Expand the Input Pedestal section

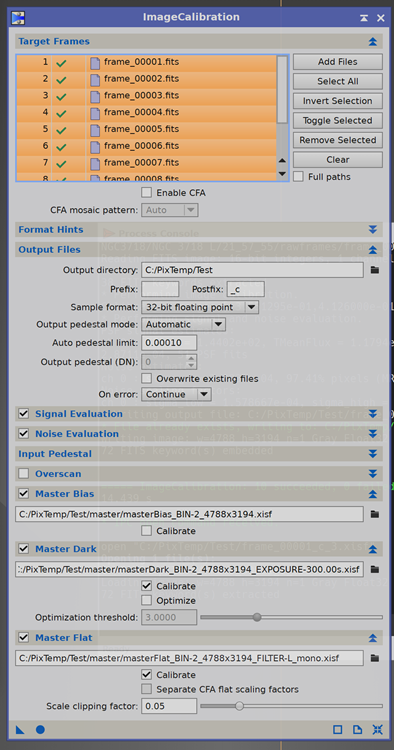[x=373, y=453]
